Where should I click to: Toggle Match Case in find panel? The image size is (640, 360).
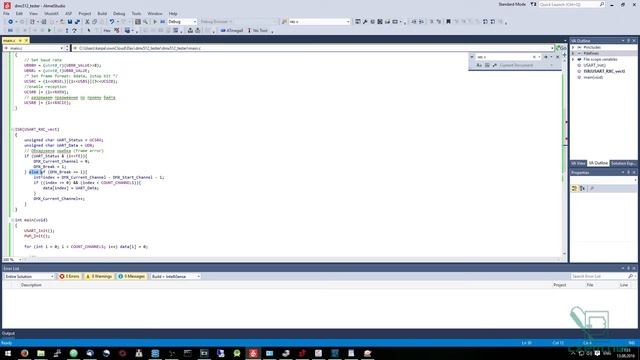pos(479,65)
